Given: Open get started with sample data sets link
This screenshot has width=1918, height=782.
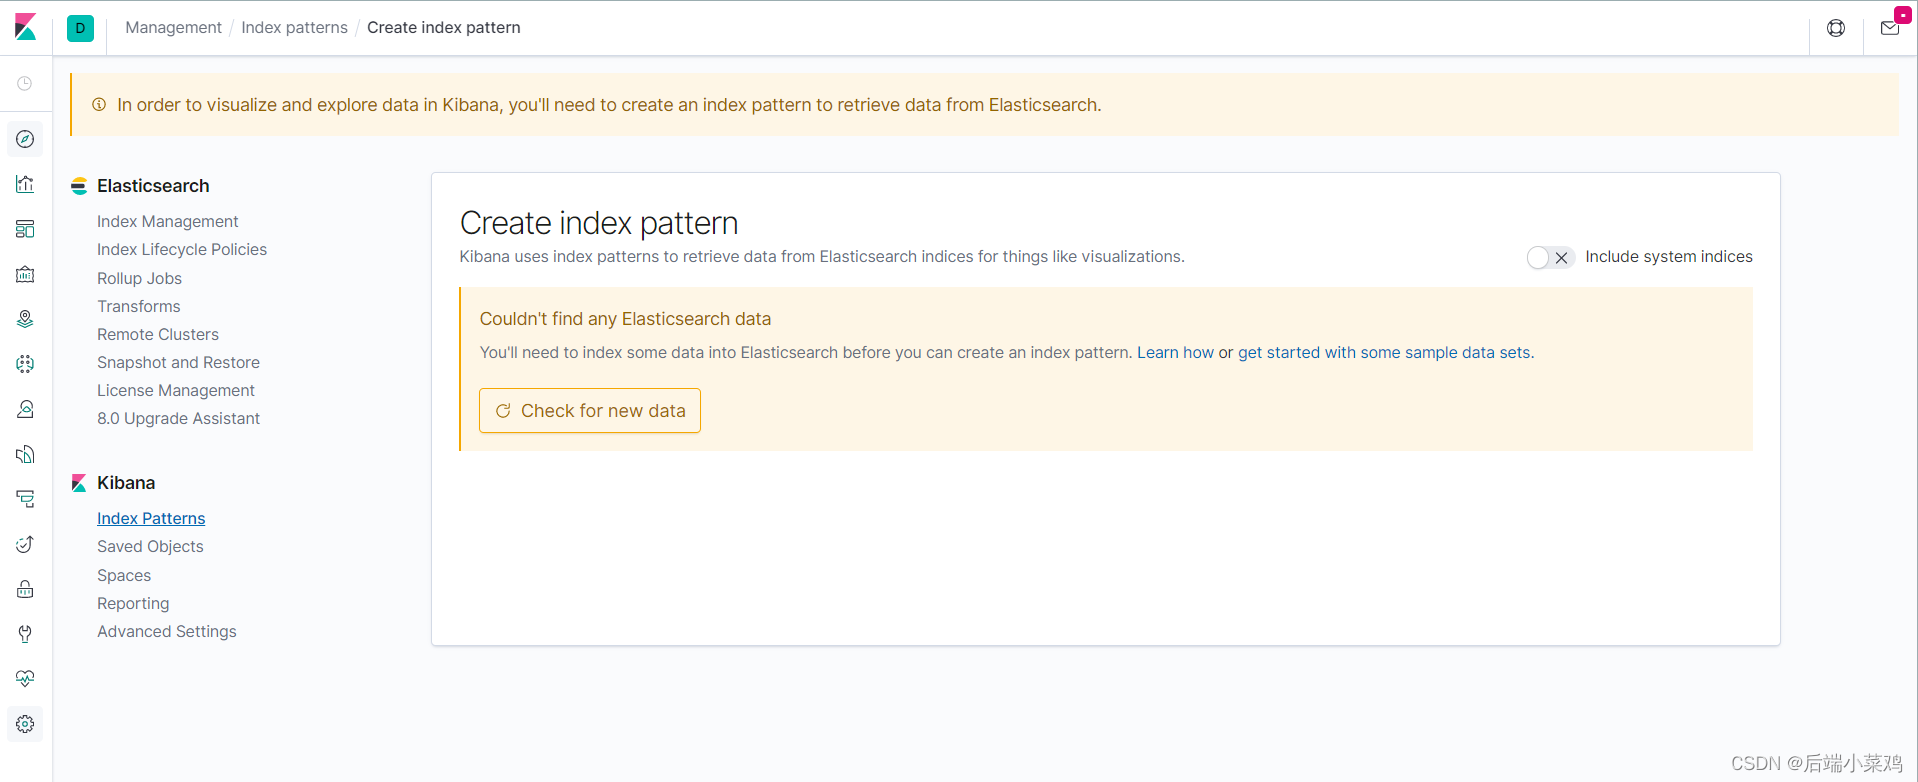Looking at the screenshot, I should pos(1384,353).
